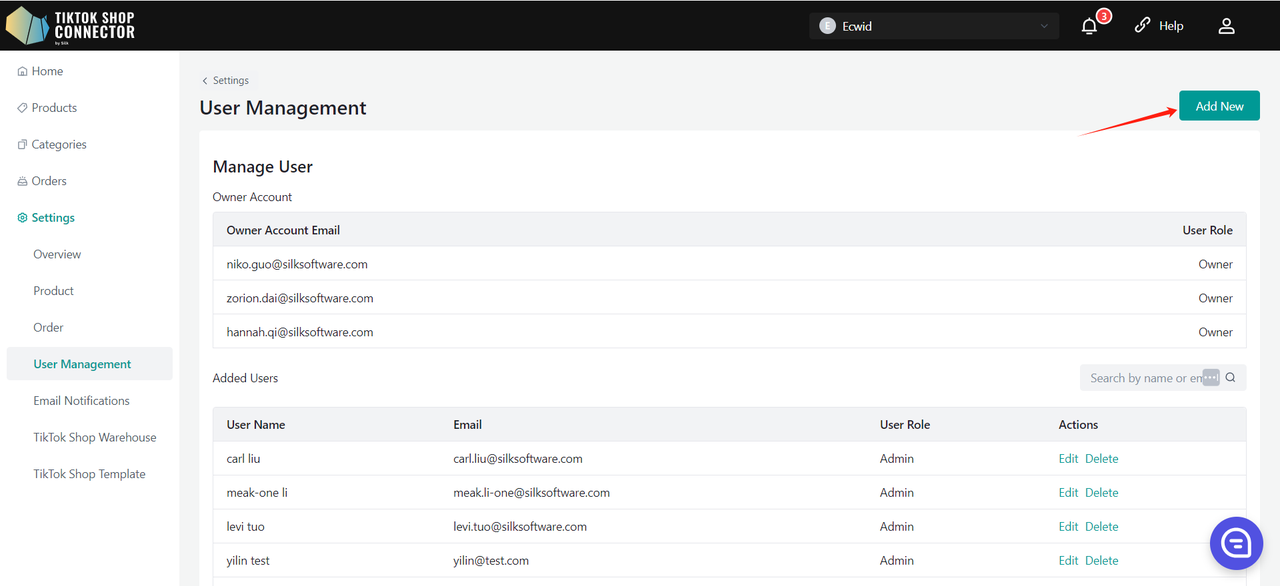The width and height of the screenshot is (1280, 586).
Task: Select TikTok Shop Warehouse settings
Action: (x=95, y=438)
